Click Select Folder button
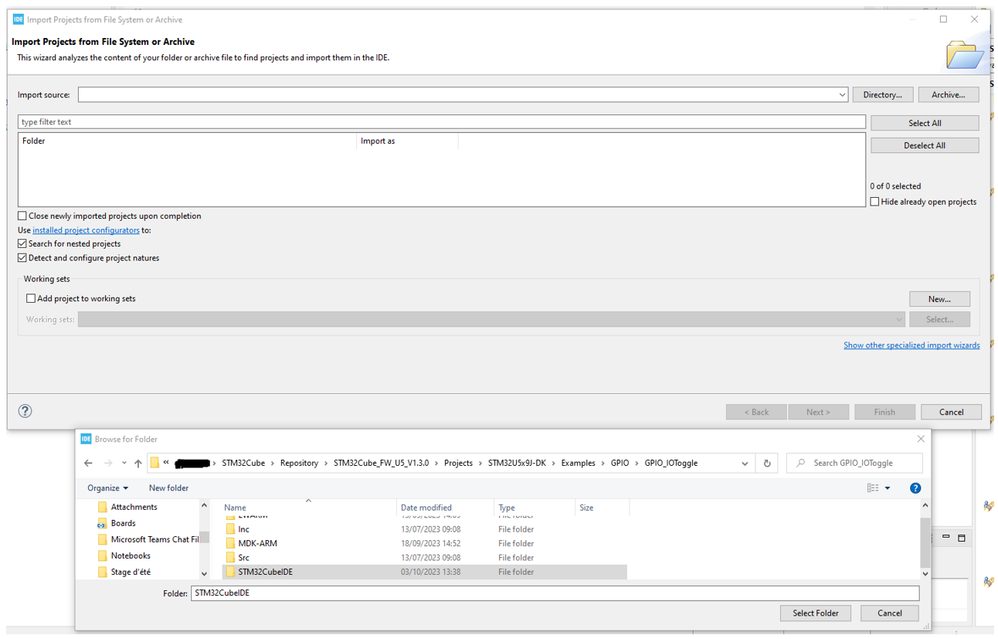The height and width of the screenshot is (639, 998). pos(815,614)
